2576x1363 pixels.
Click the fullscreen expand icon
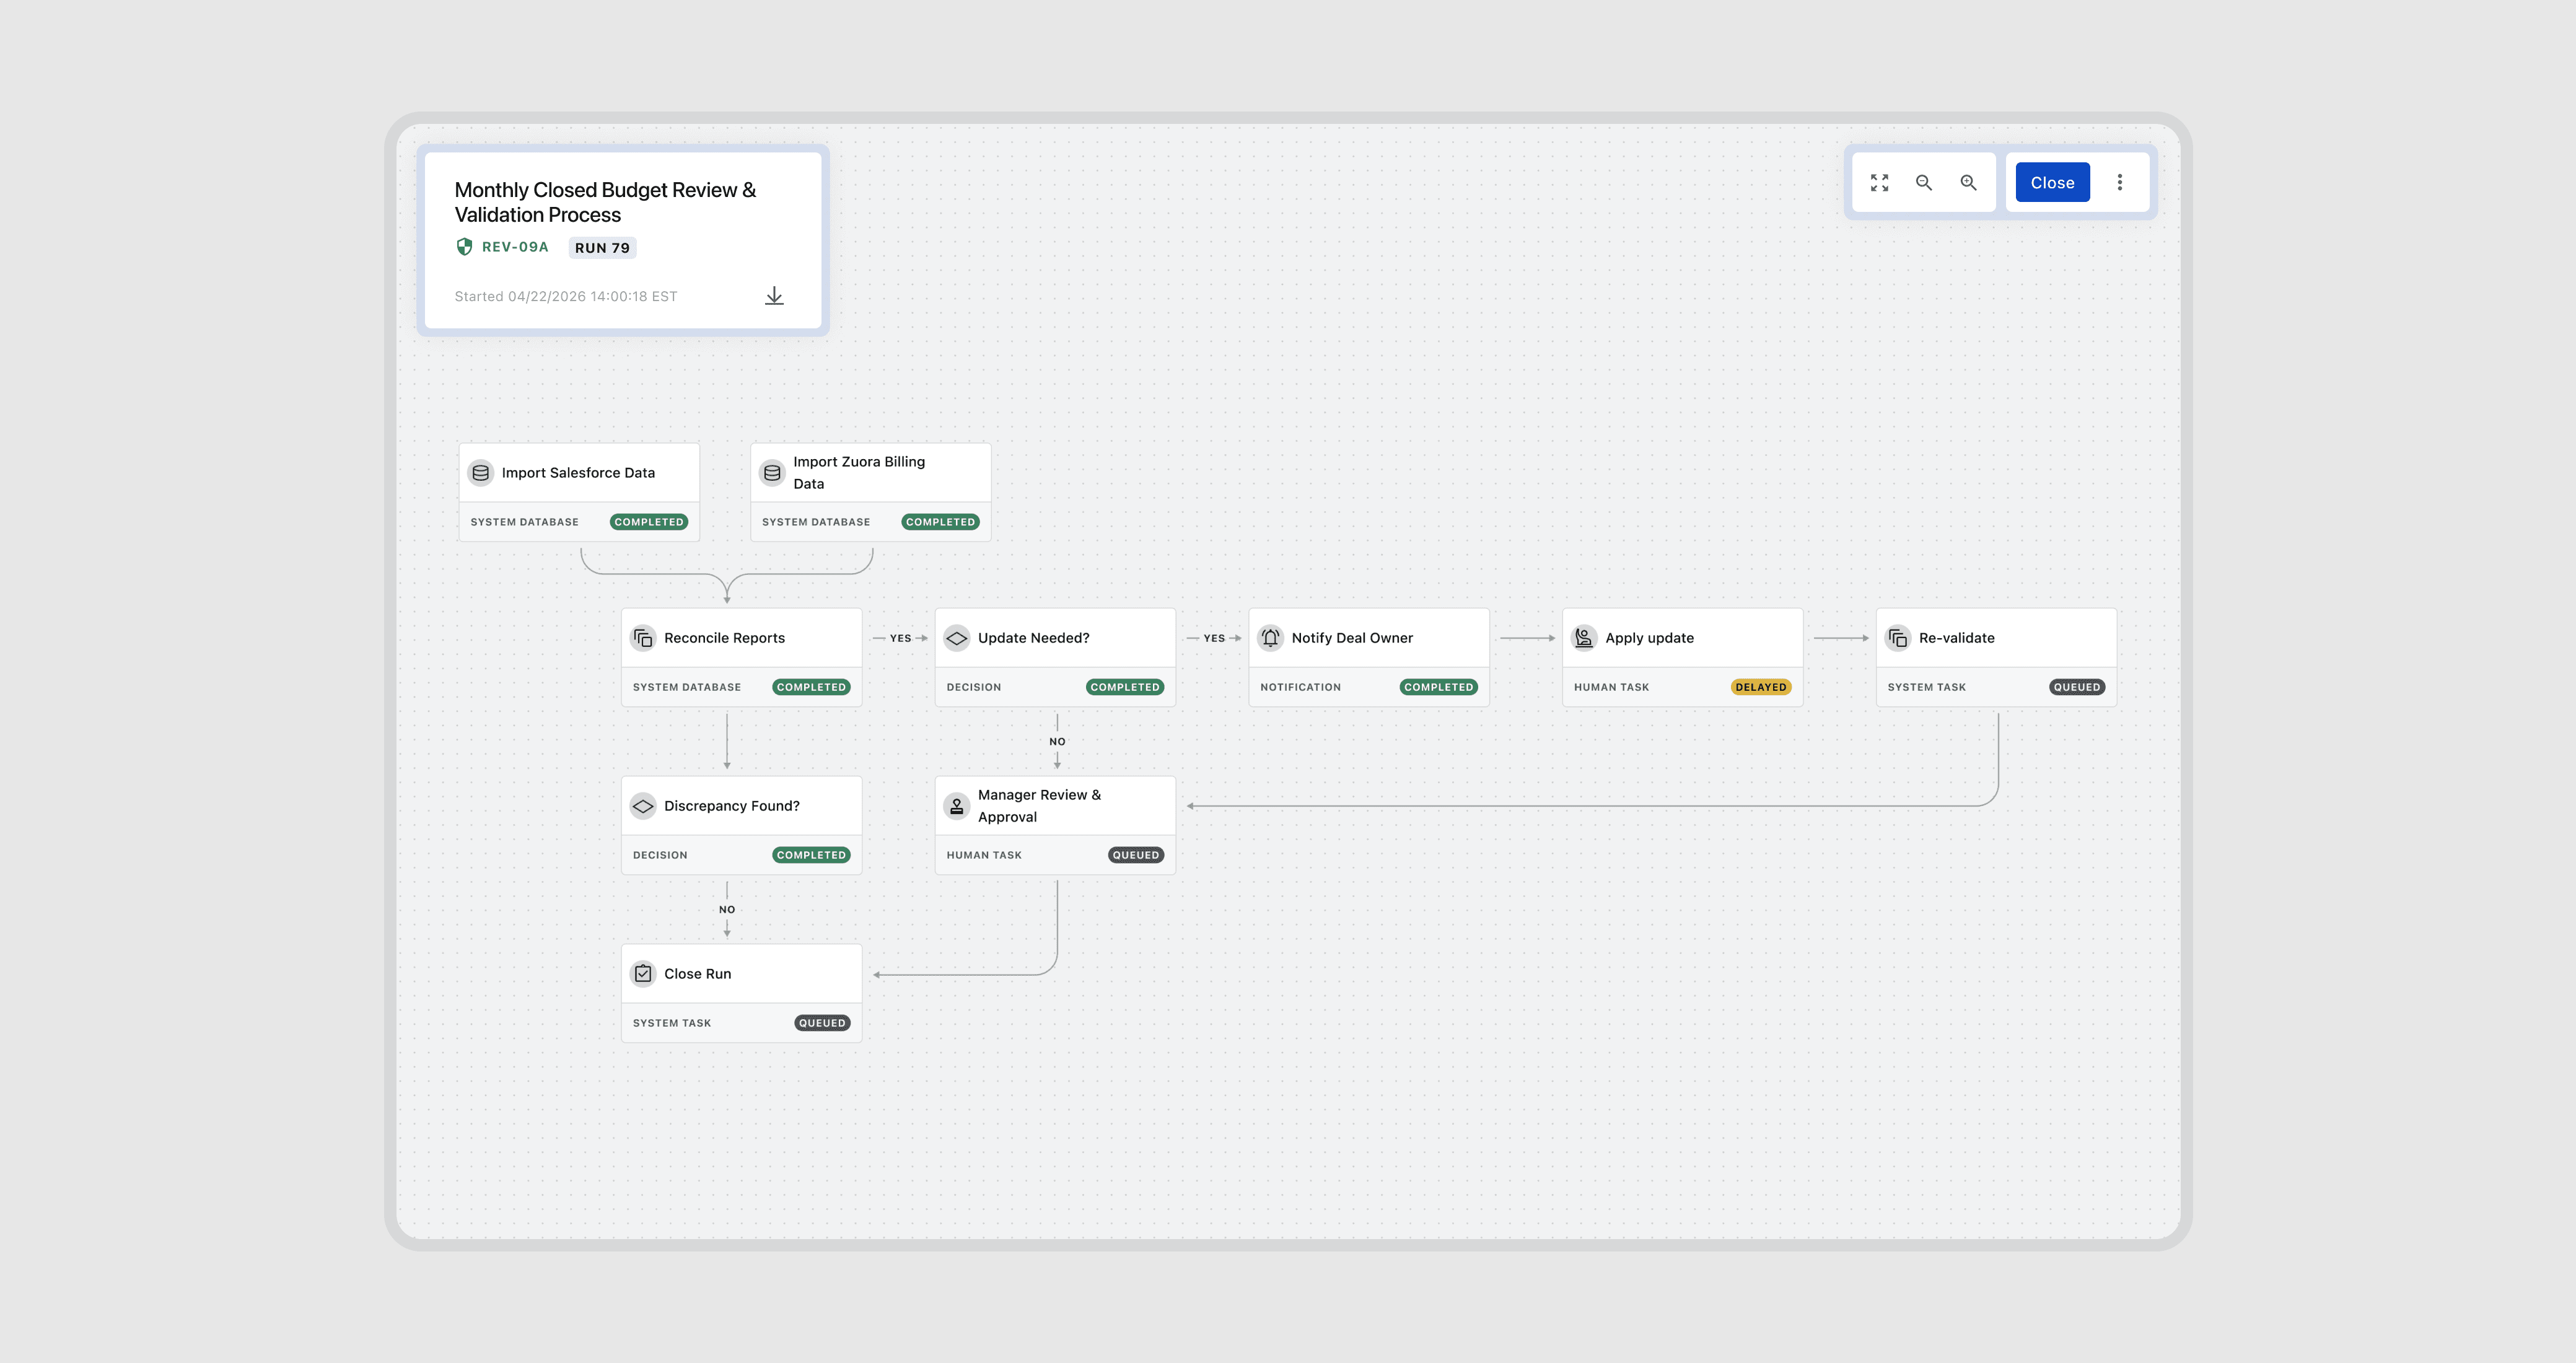(x=1879, y=182)
